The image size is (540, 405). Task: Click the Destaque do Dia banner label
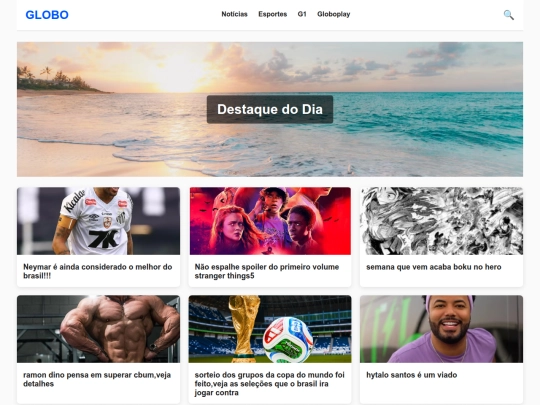click(270, 109)
